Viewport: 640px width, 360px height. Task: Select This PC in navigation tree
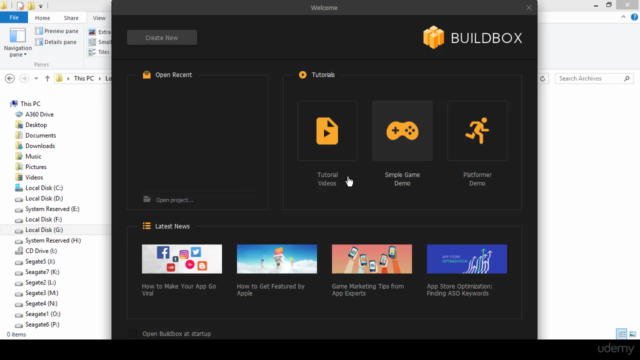point(30,104)
